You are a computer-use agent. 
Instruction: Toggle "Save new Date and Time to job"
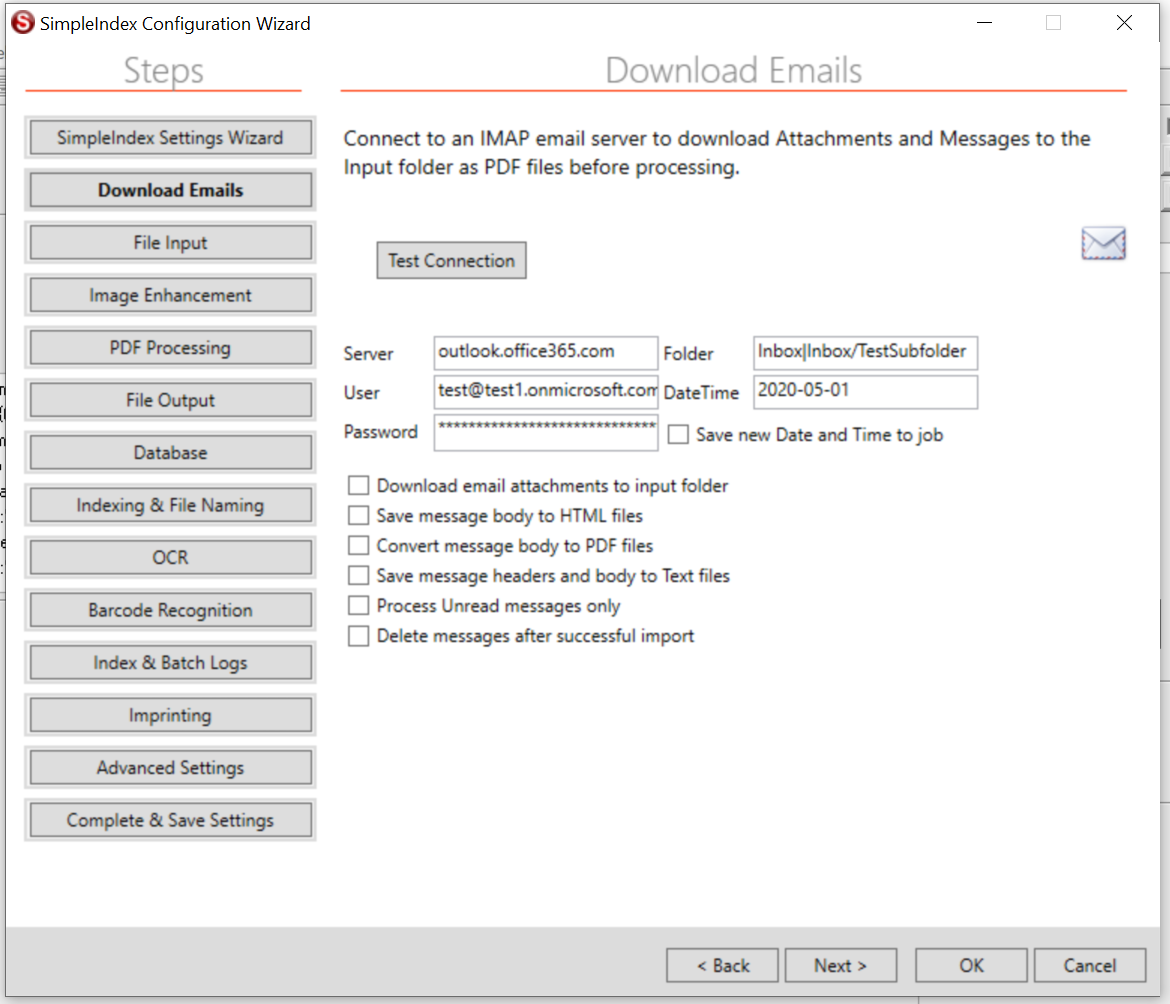click(x=678, y=434)
